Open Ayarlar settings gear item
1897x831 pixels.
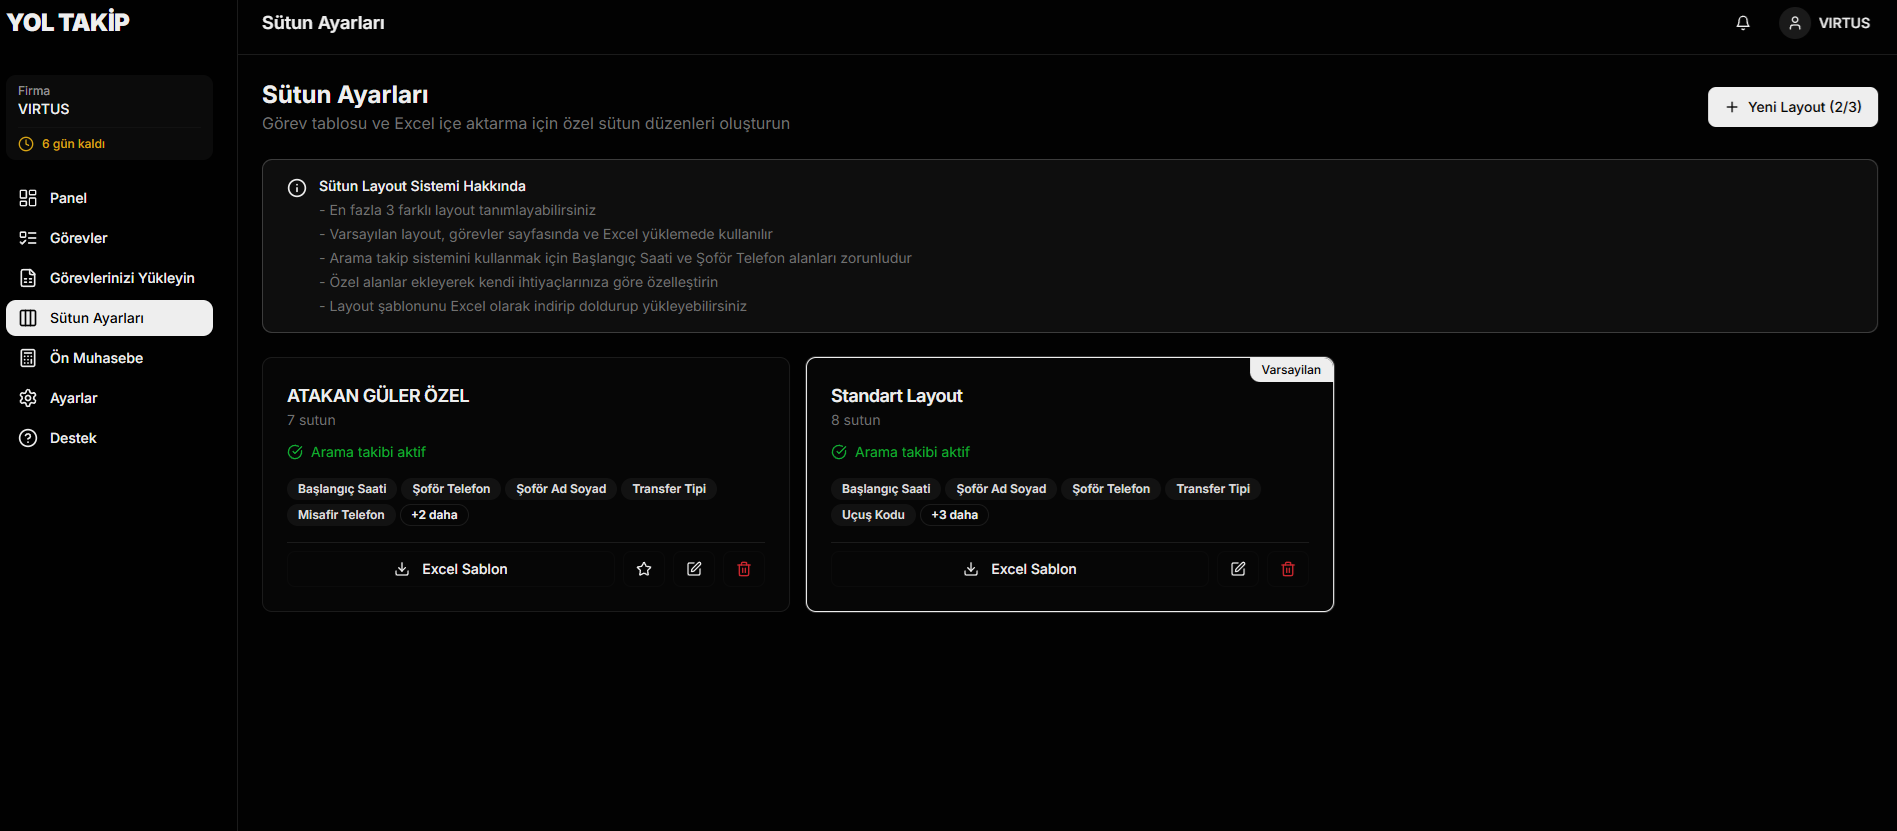[x=73, y=398]
